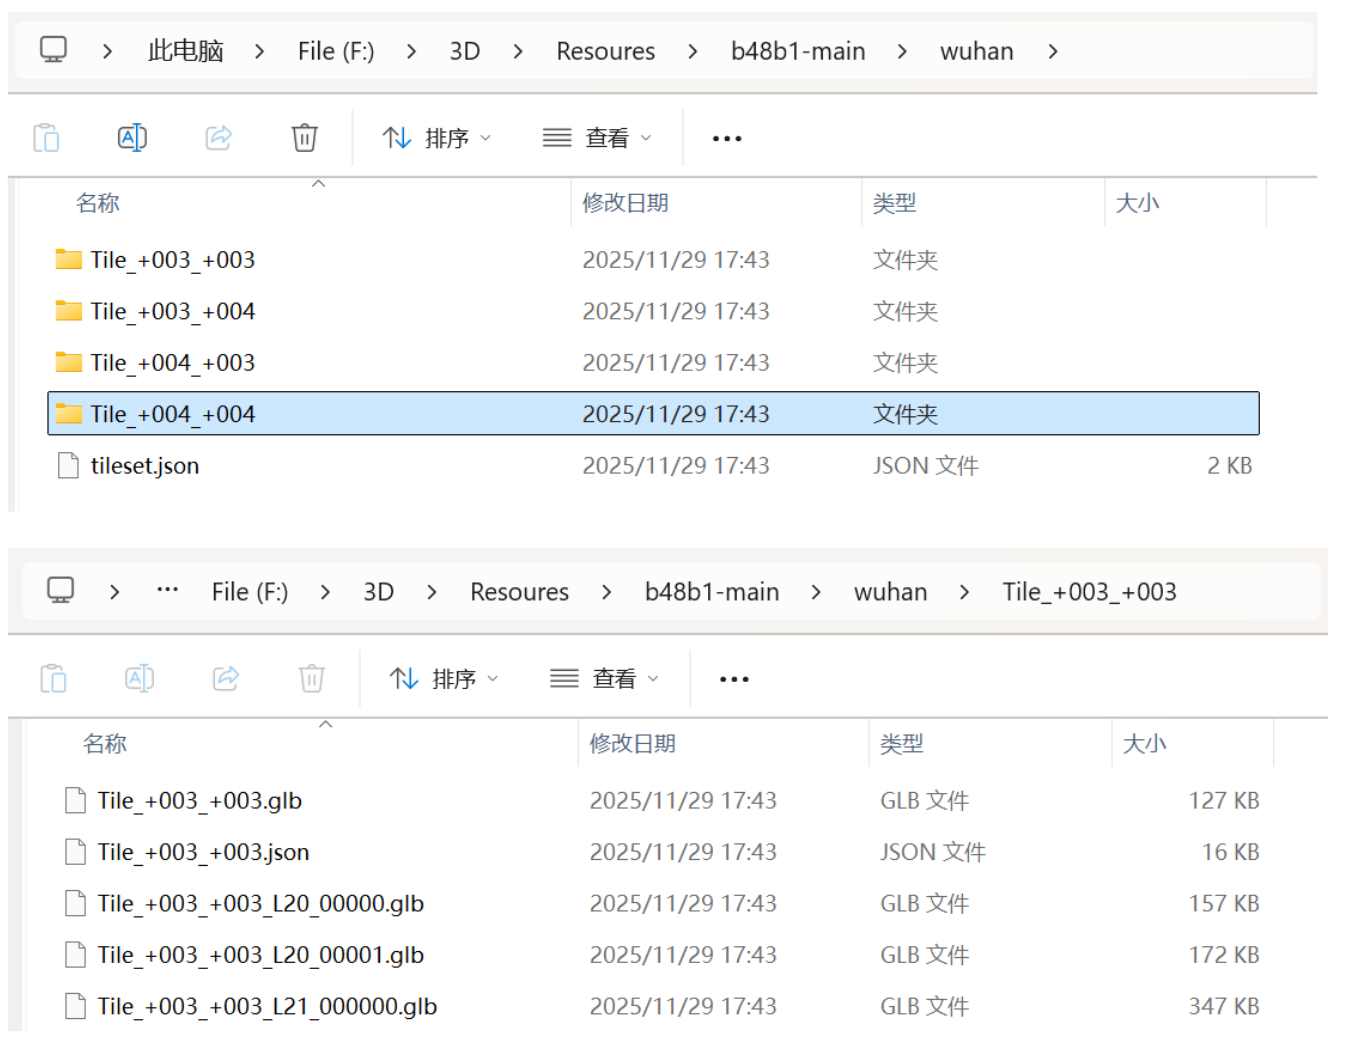The image size is (1358, 1038).
Task: Click the Share icon in top window toolbar
Action: [x=219, y=138]
